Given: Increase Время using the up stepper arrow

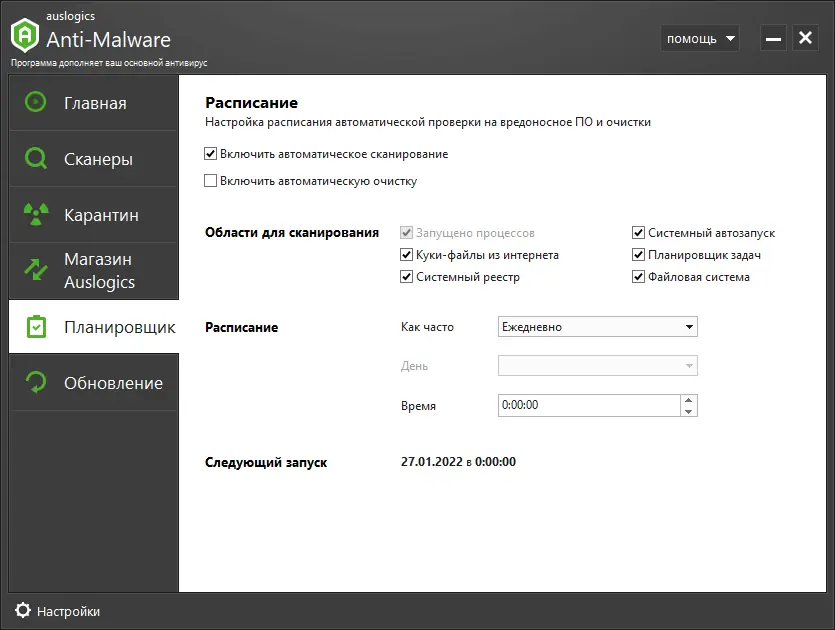Looking at the screenshot, I should pos(690,401).
